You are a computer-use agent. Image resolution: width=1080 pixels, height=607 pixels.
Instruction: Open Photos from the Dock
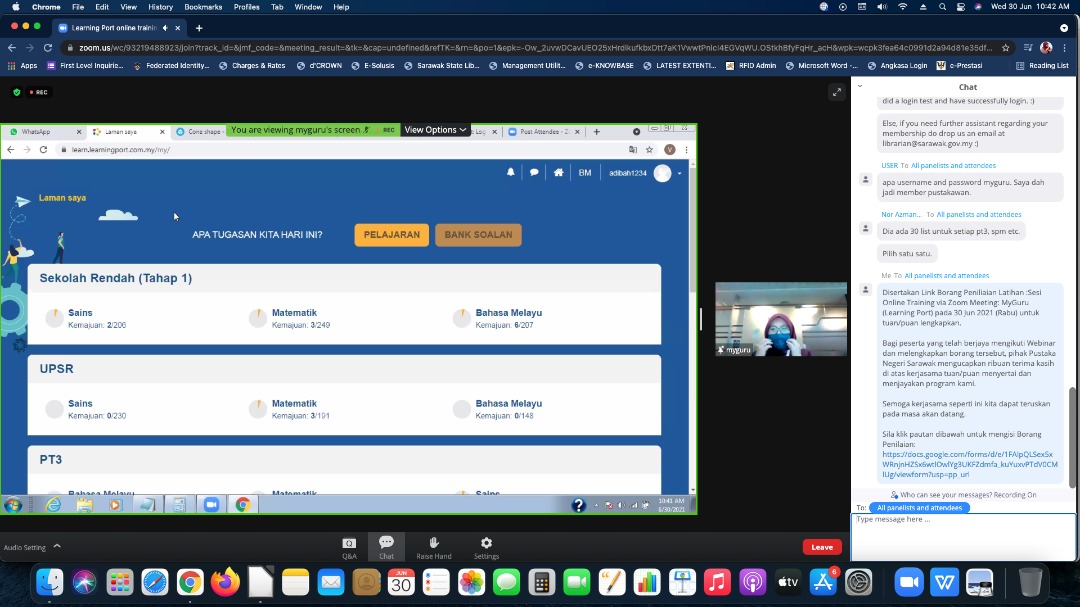pos(471,583)
